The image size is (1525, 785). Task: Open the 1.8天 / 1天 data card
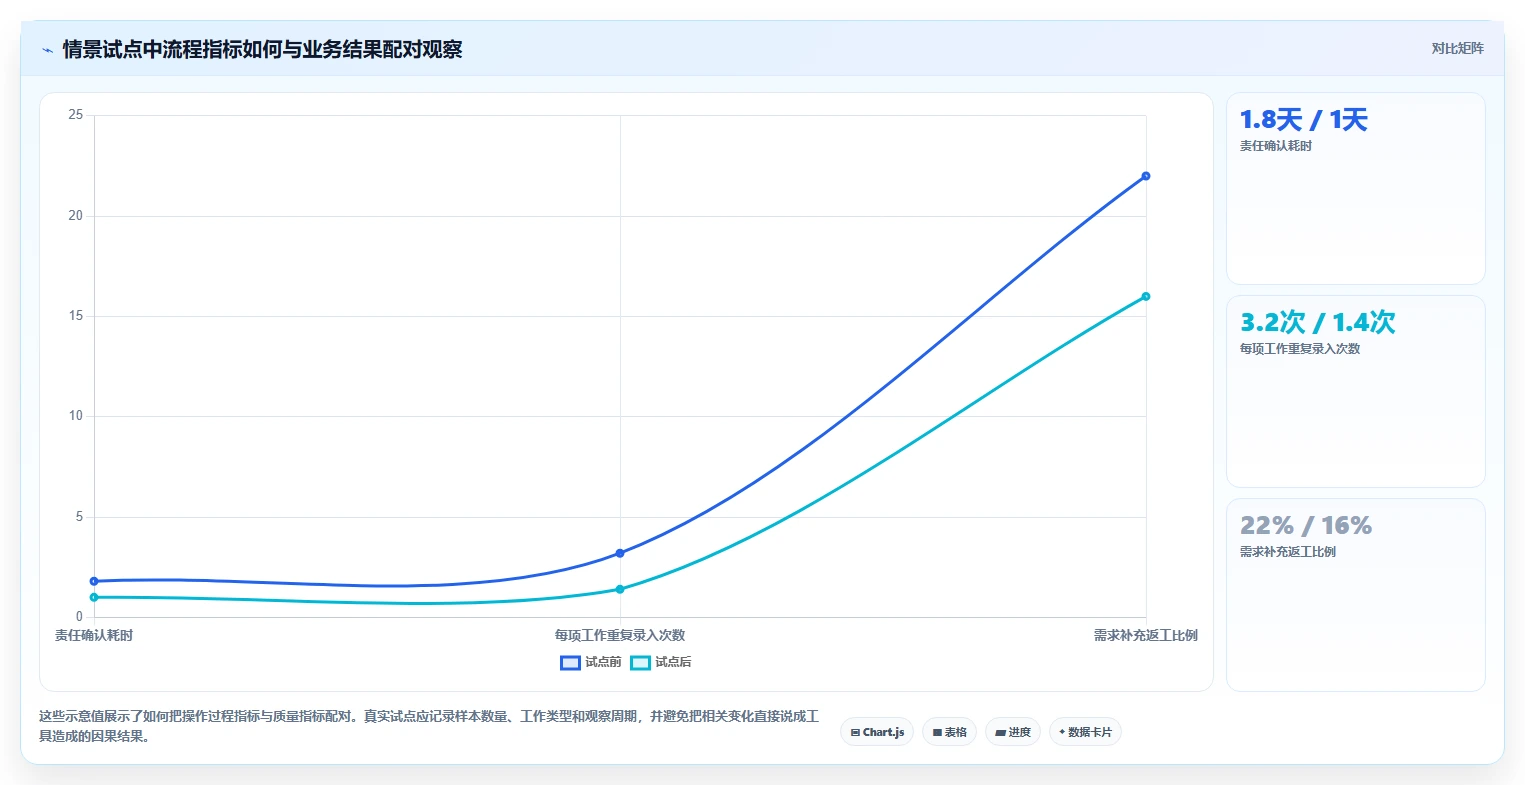pos(1355,188)
